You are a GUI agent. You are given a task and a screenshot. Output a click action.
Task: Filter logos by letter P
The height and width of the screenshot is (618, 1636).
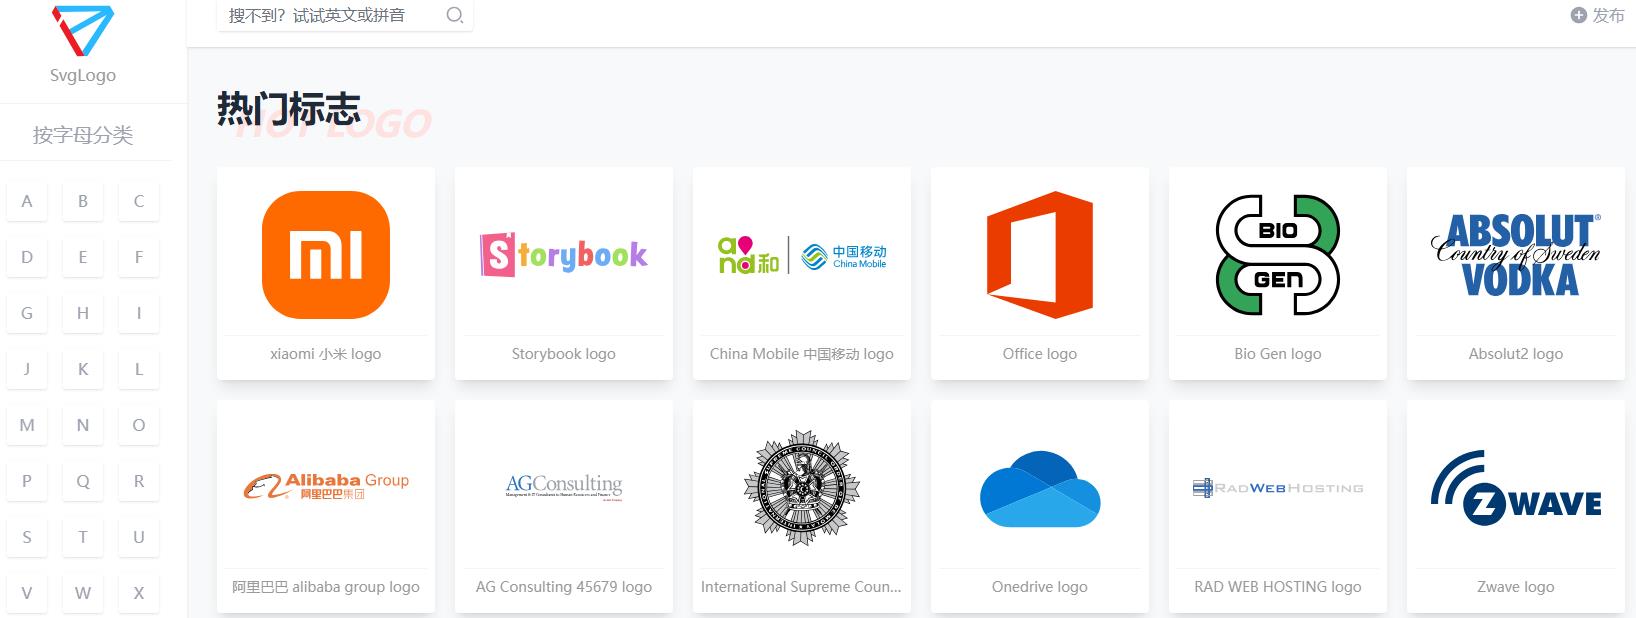pyautogui.click(x=27, y=481)
